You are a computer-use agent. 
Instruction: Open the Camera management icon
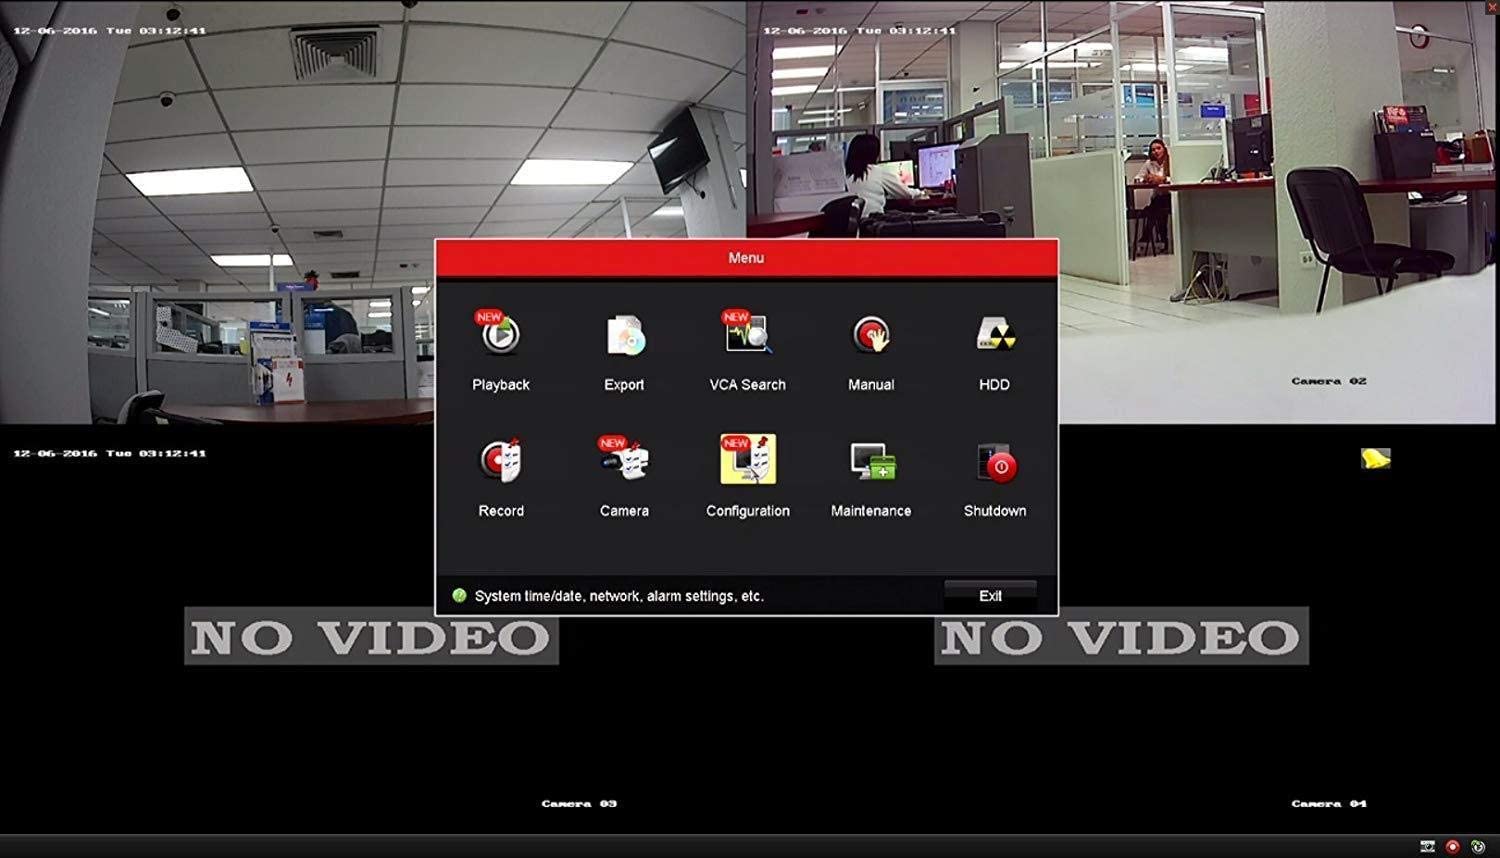pos(624,459)
